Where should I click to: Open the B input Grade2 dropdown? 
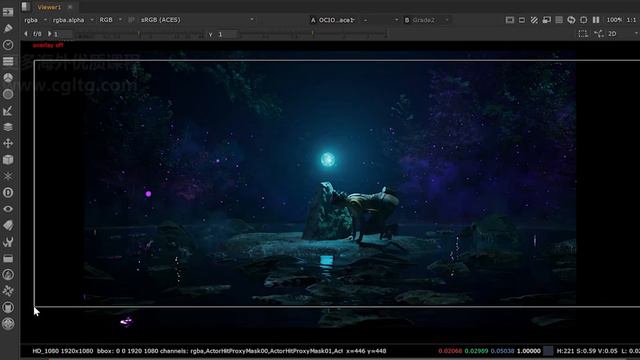(427, 20)
